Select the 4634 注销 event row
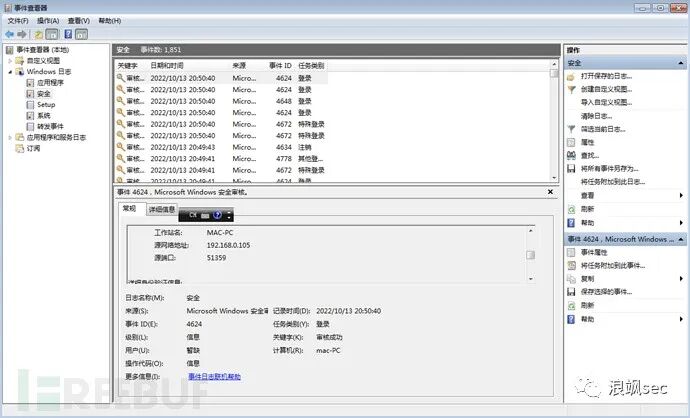Viewport: 690px width, 418px height. [x=221, y=147]
